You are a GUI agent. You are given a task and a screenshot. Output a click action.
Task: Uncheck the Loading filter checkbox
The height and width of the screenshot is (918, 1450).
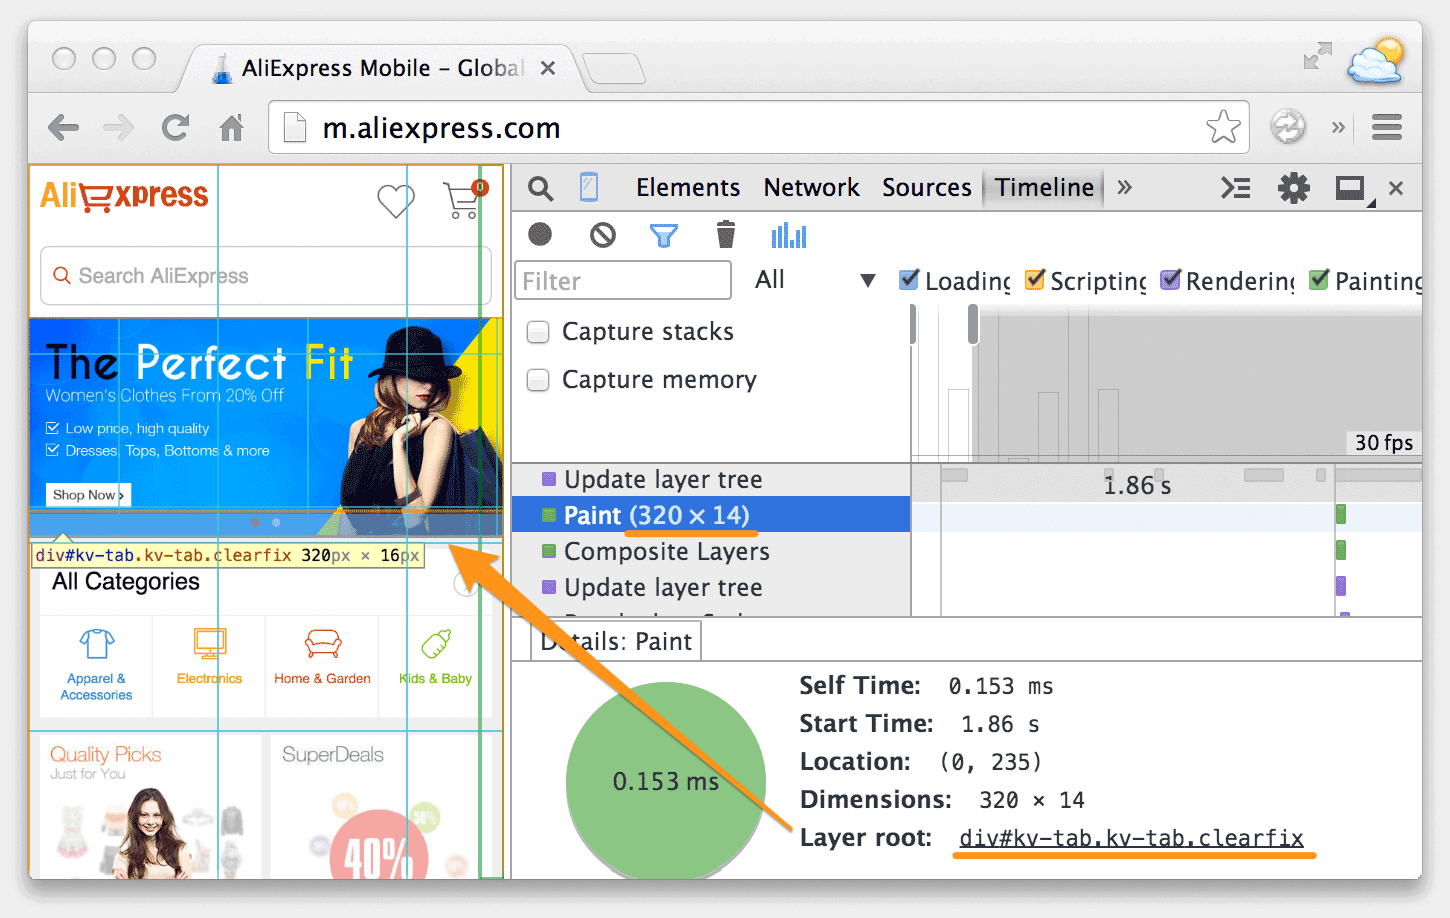pyautogui.click(x=909, y=280)
